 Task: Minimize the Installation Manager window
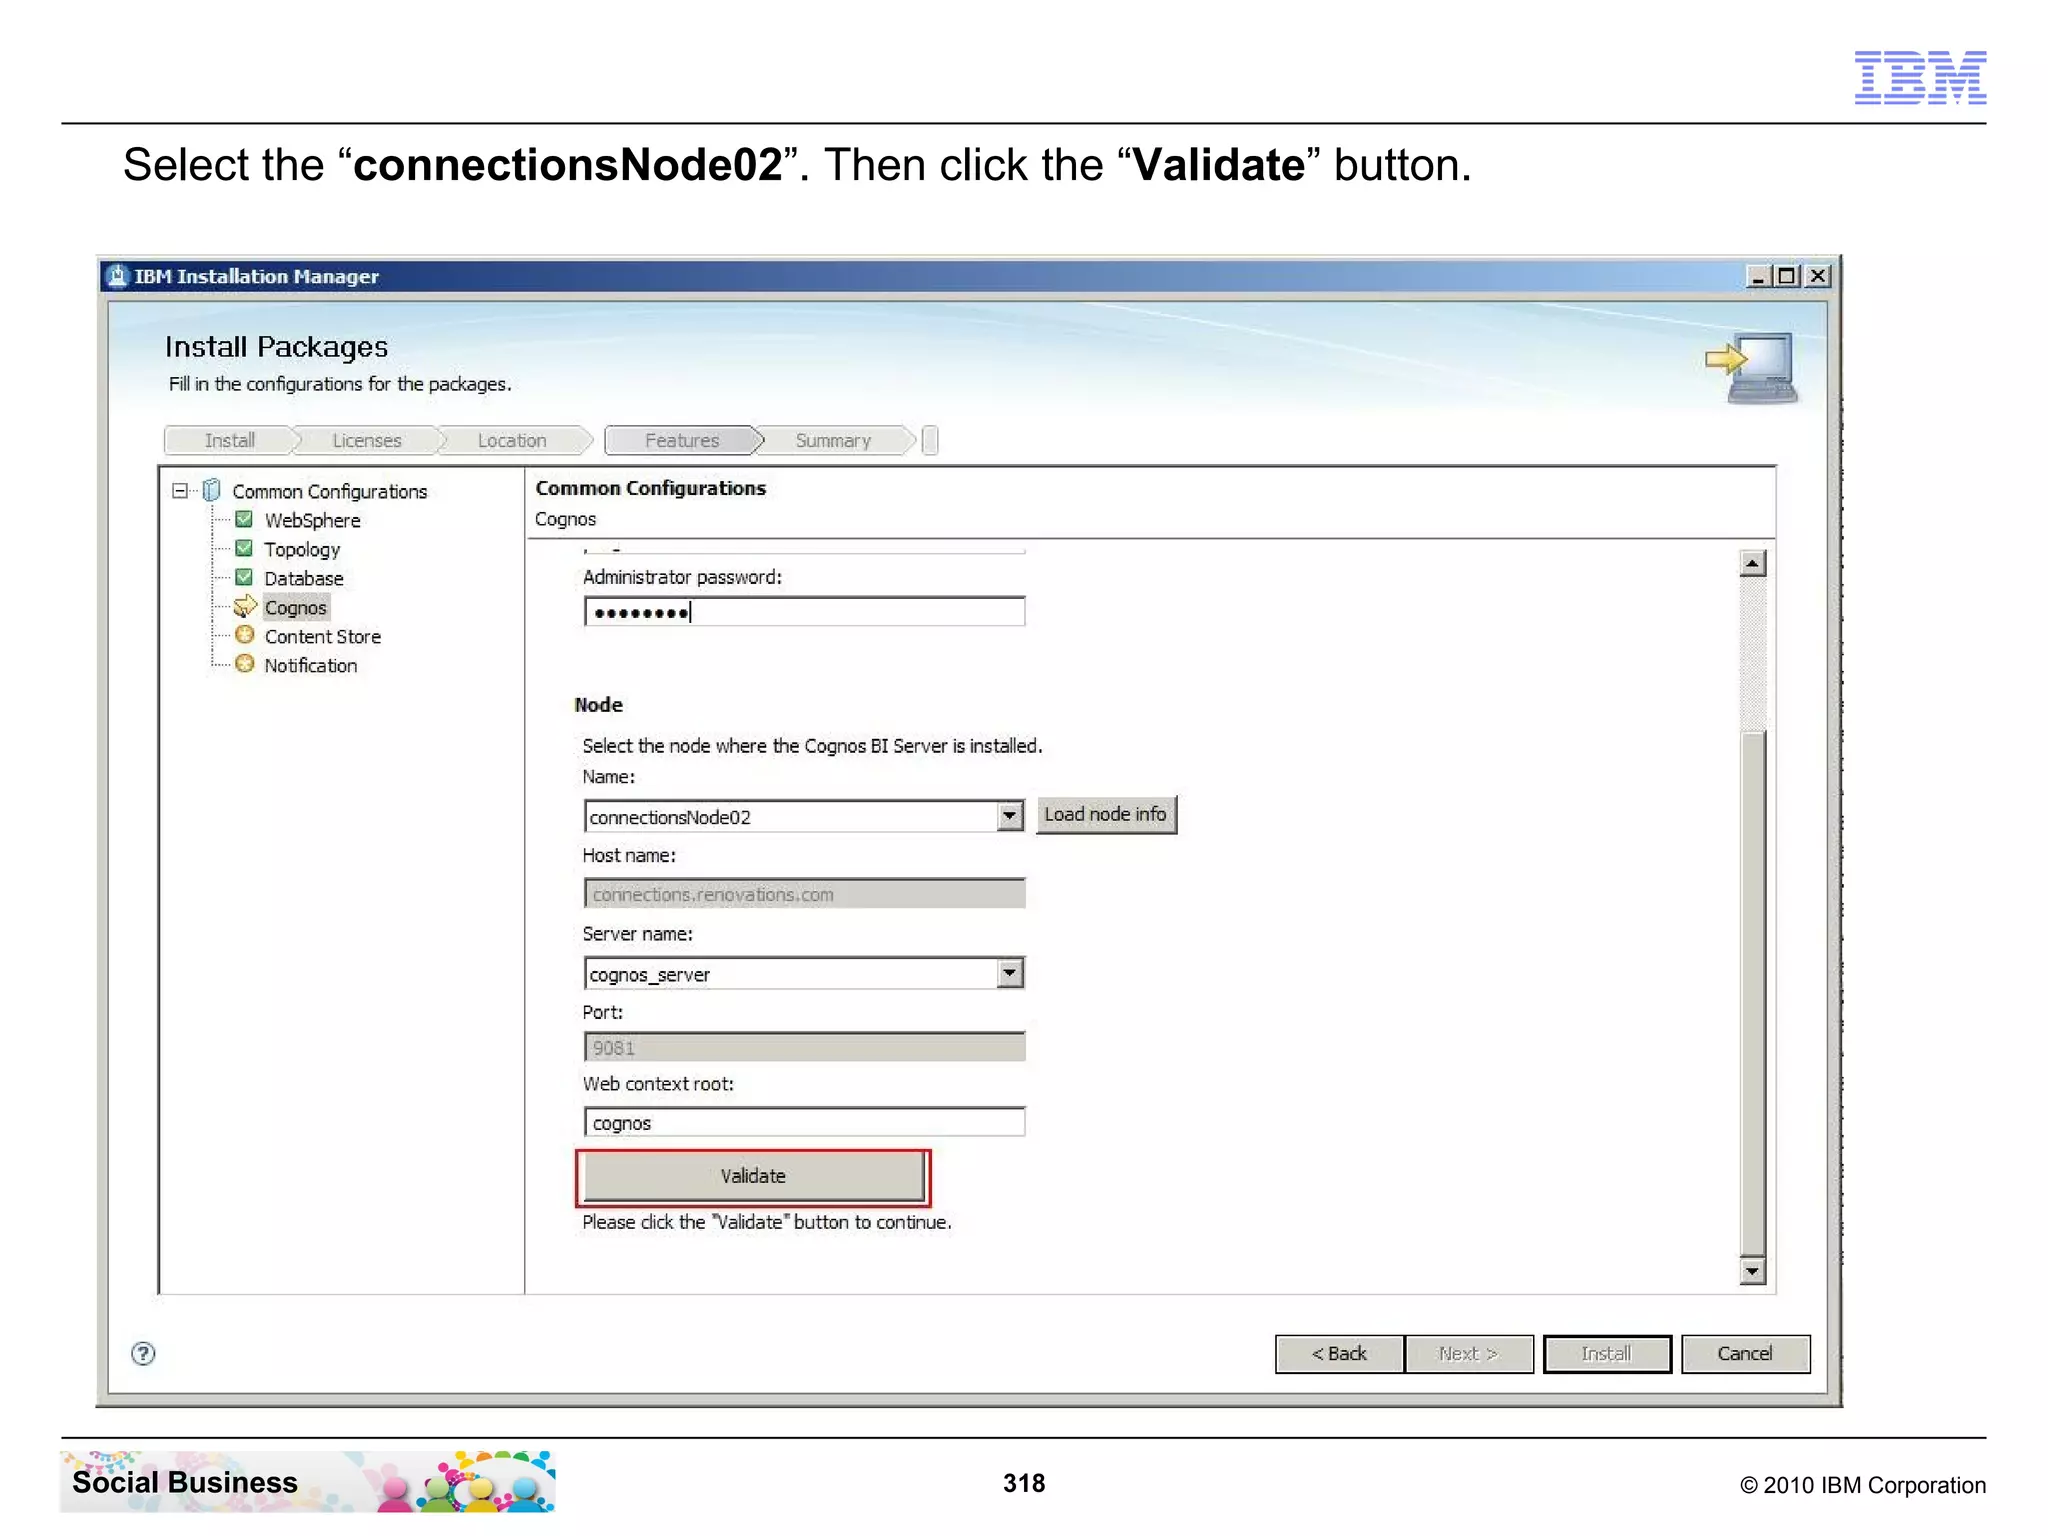(x=1757, y=276)
